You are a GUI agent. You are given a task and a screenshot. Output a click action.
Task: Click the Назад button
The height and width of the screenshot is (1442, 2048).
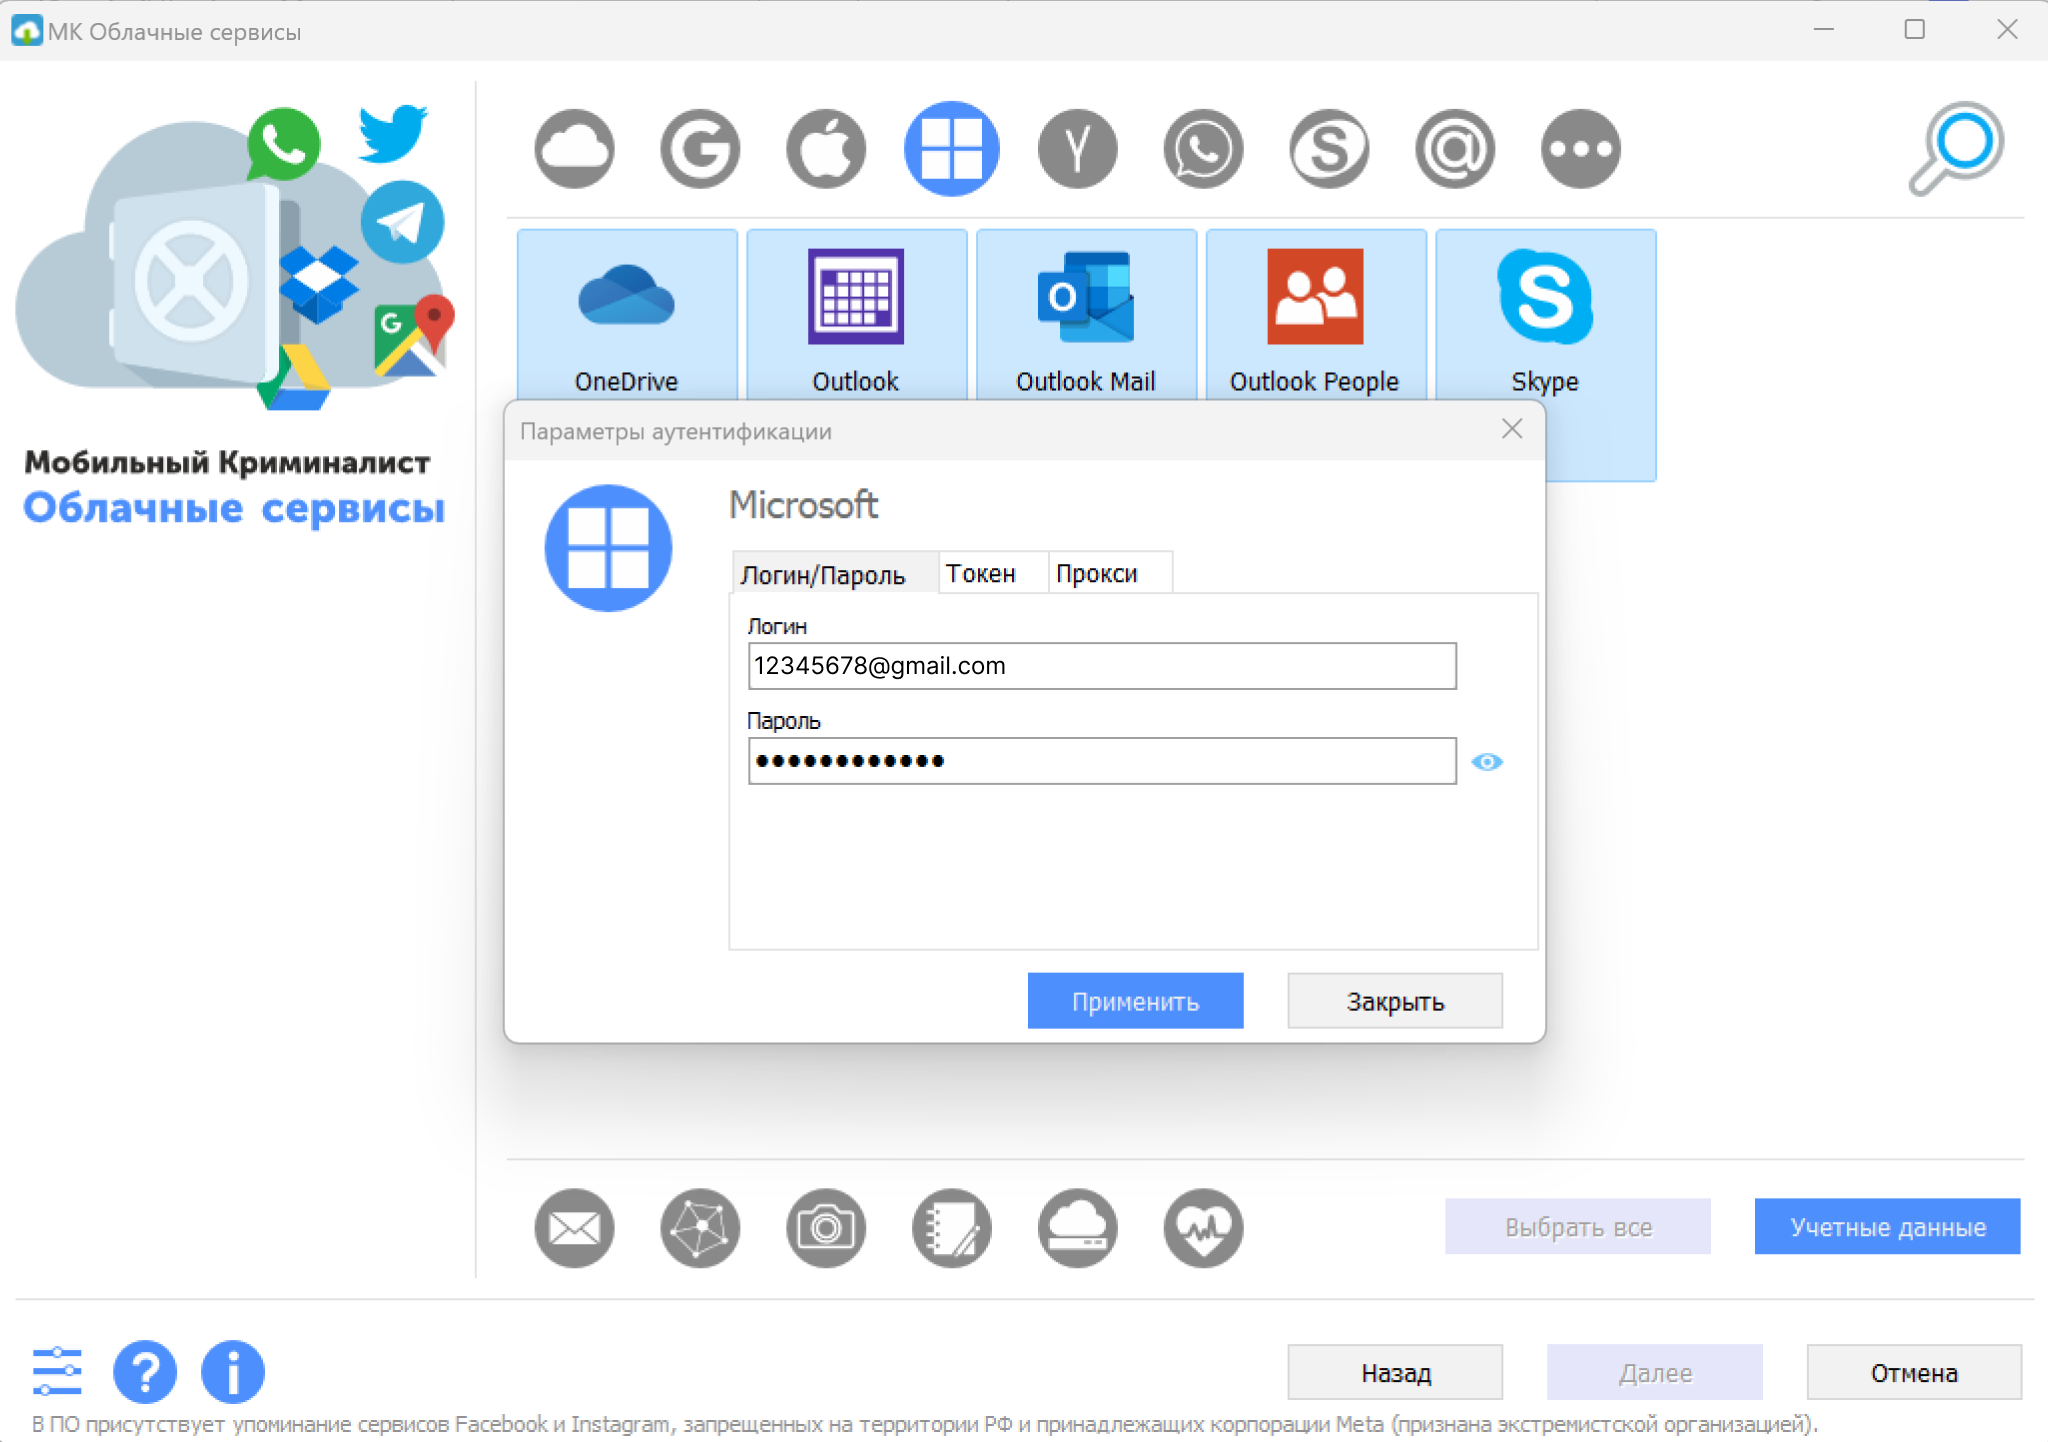(1396, 1373)
